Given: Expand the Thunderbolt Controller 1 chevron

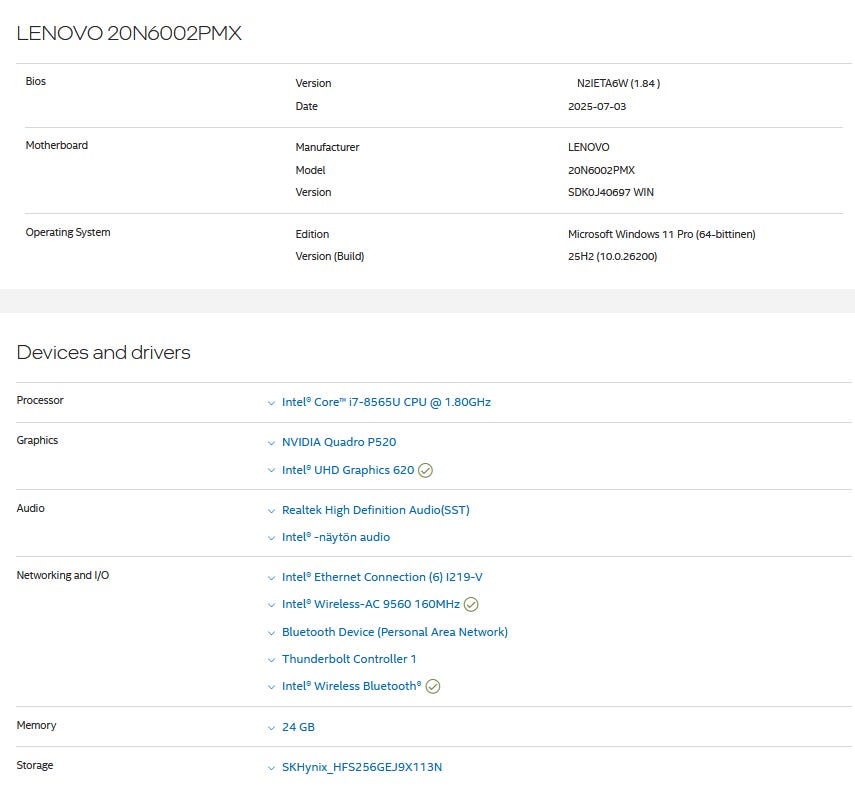Looking at the screenshot, I should click(x=271, y=659).
